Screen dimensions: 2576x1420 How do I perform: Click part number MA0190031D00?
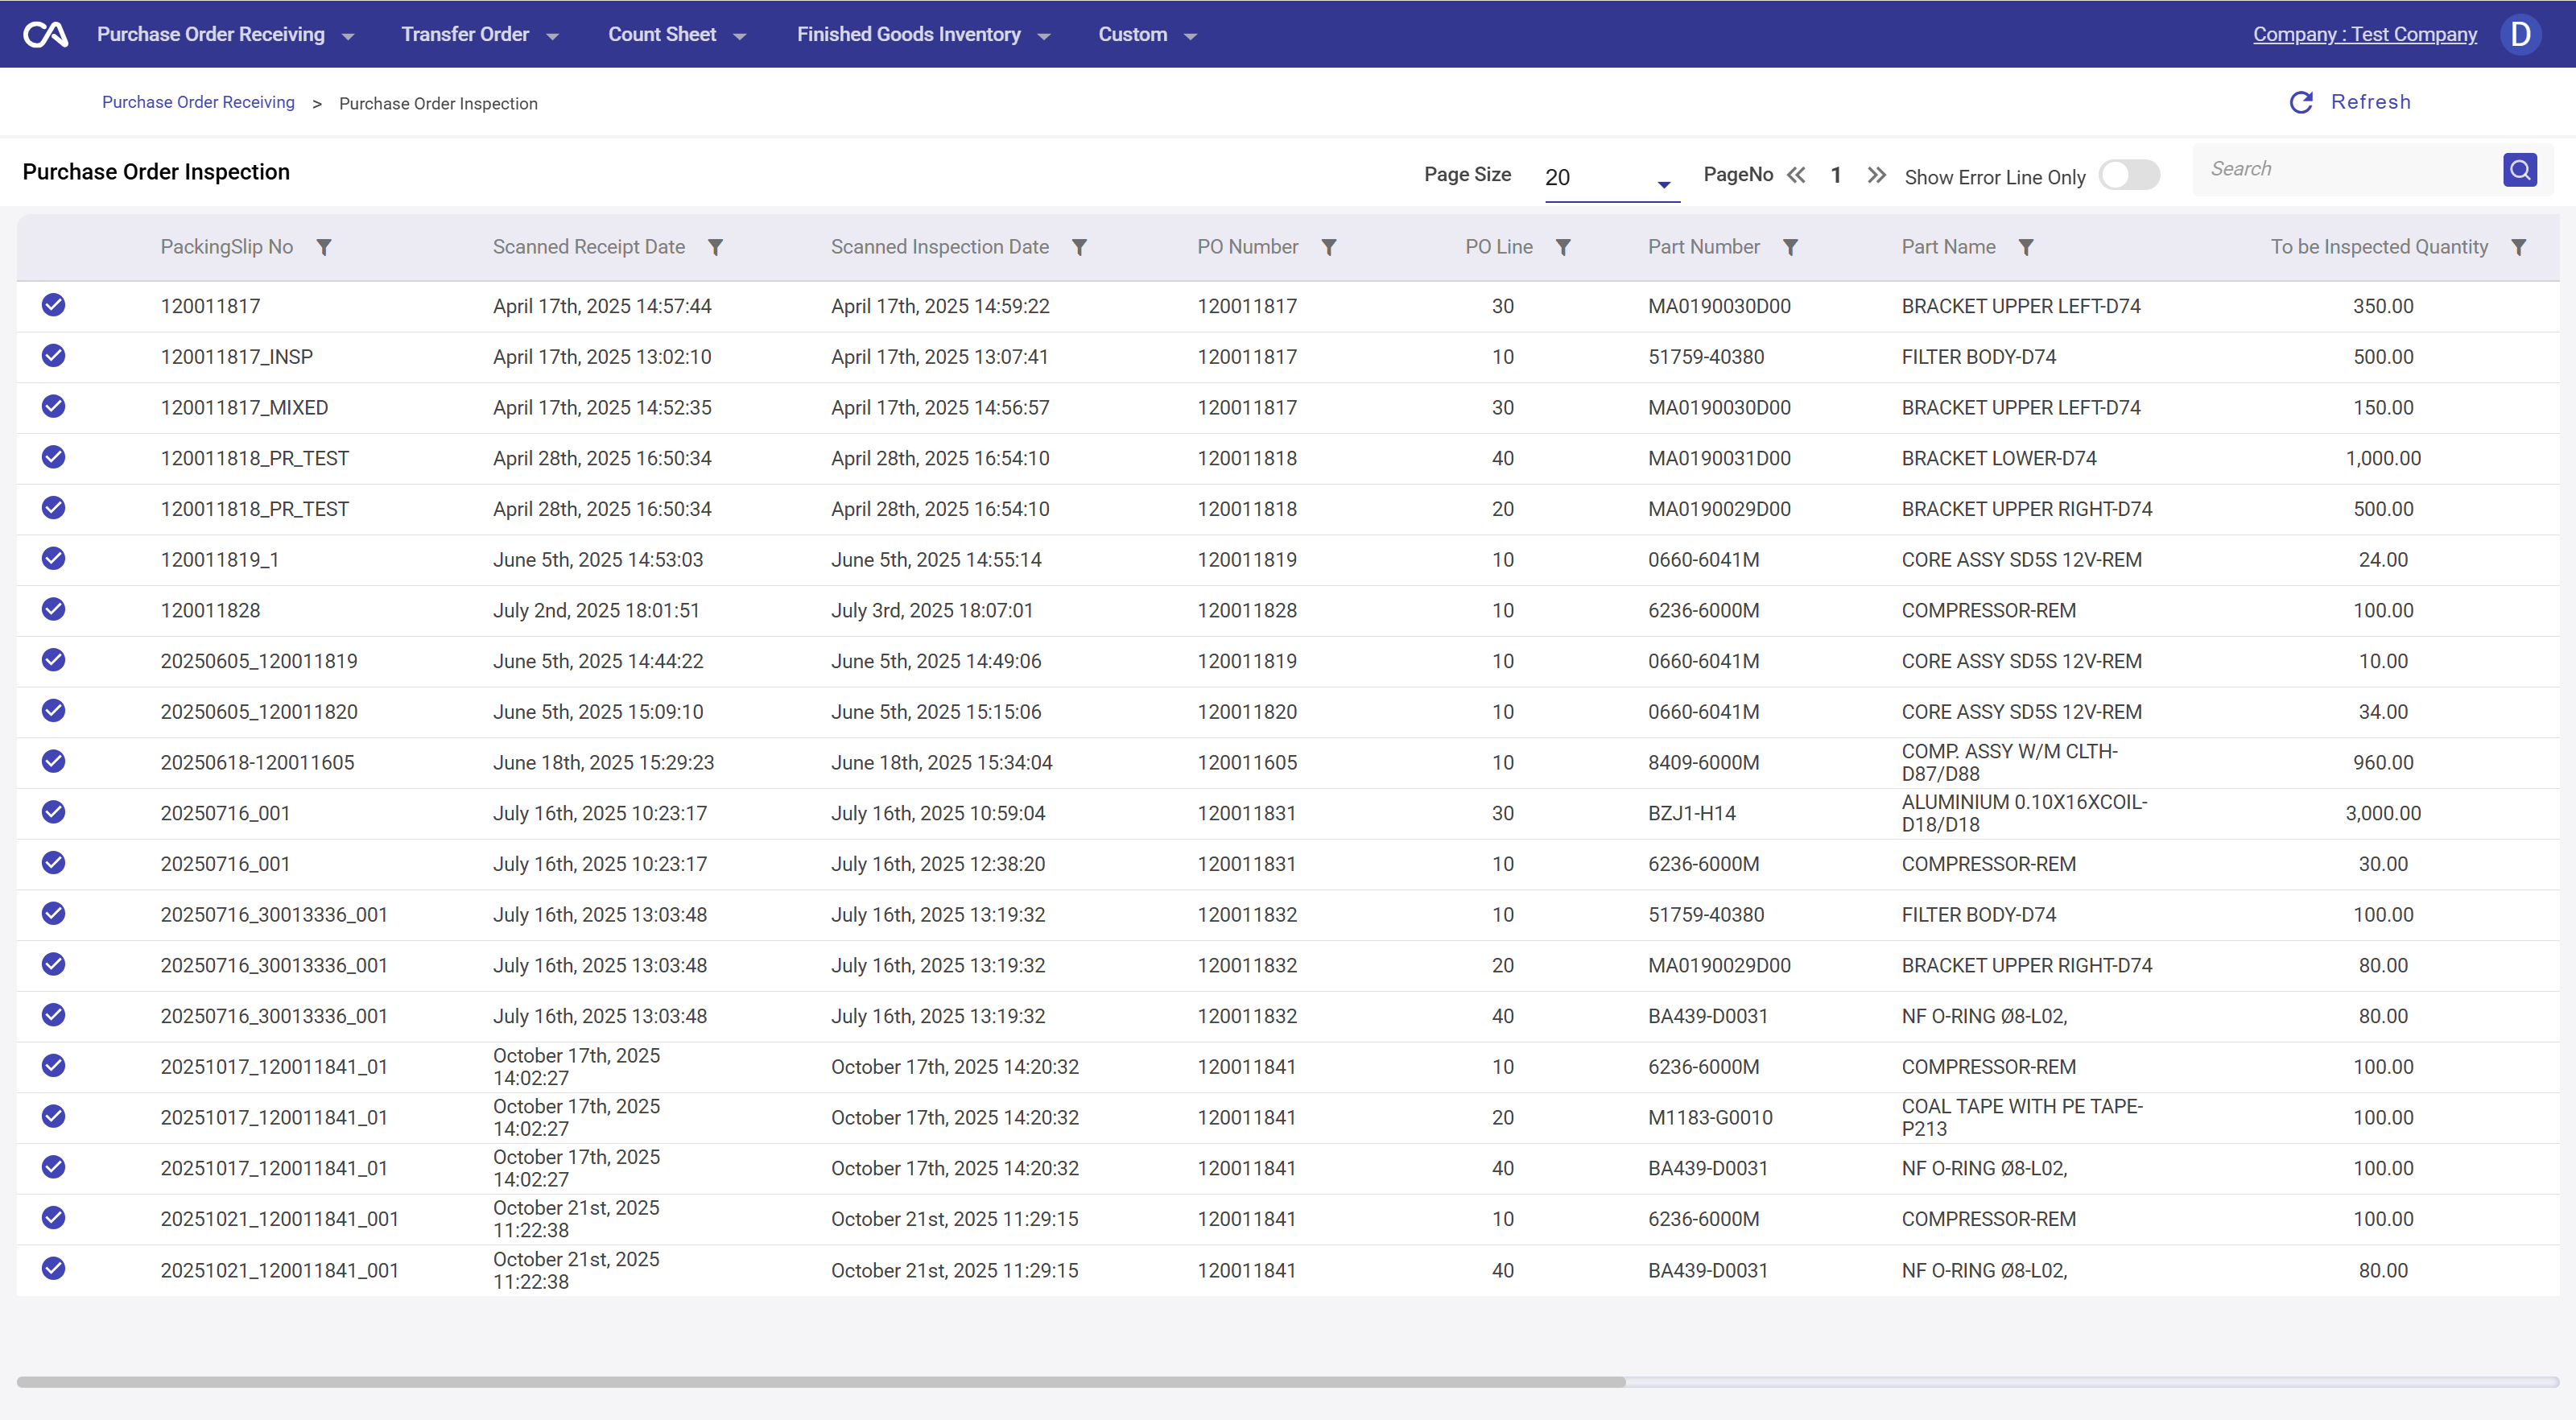click(x=1719, y=458)
